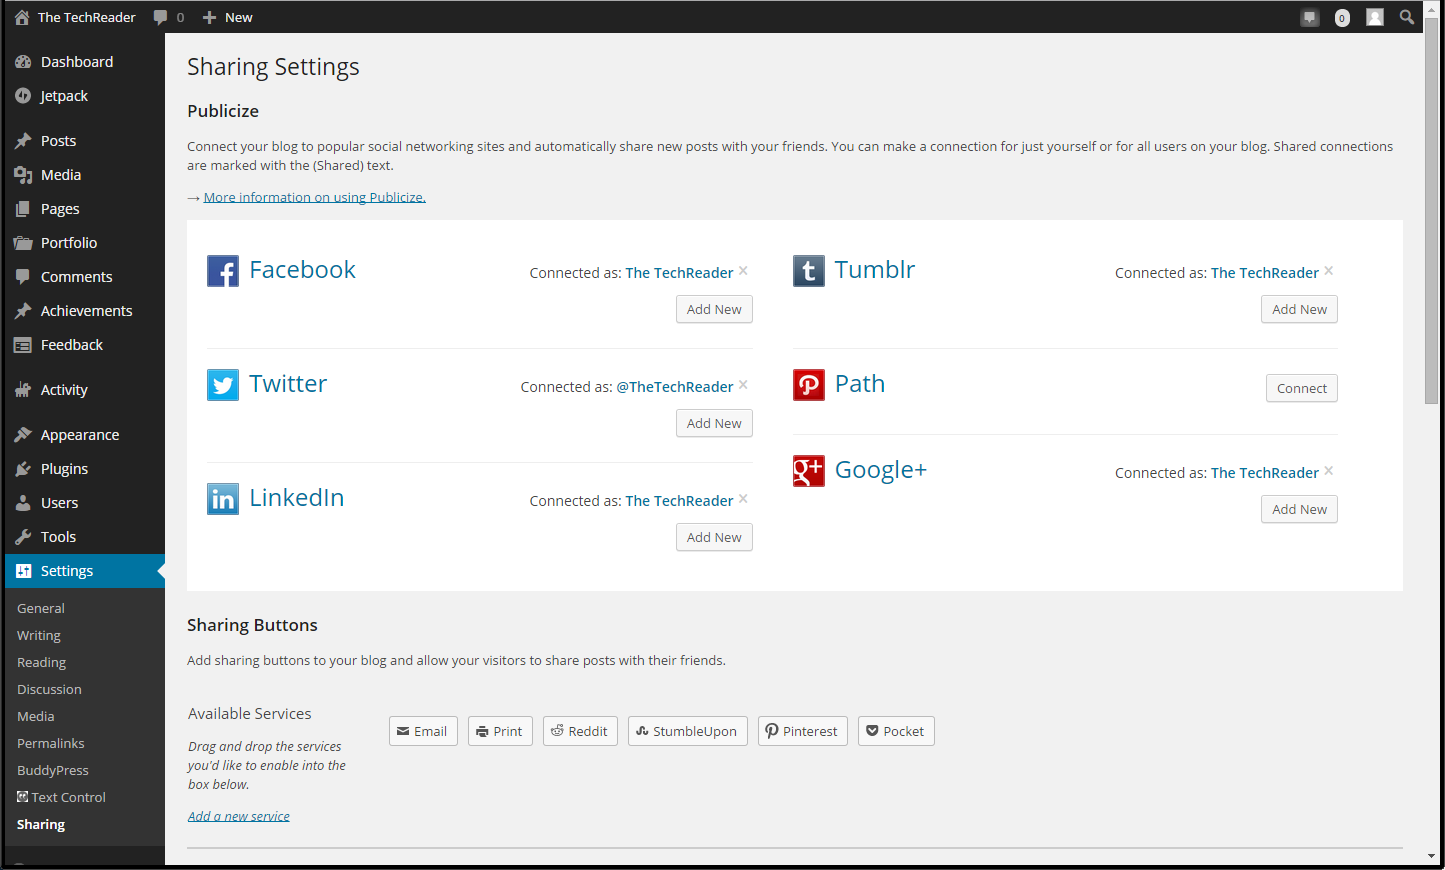
Task: Select the Pinterest sharing service button
Action: (803, 731)
